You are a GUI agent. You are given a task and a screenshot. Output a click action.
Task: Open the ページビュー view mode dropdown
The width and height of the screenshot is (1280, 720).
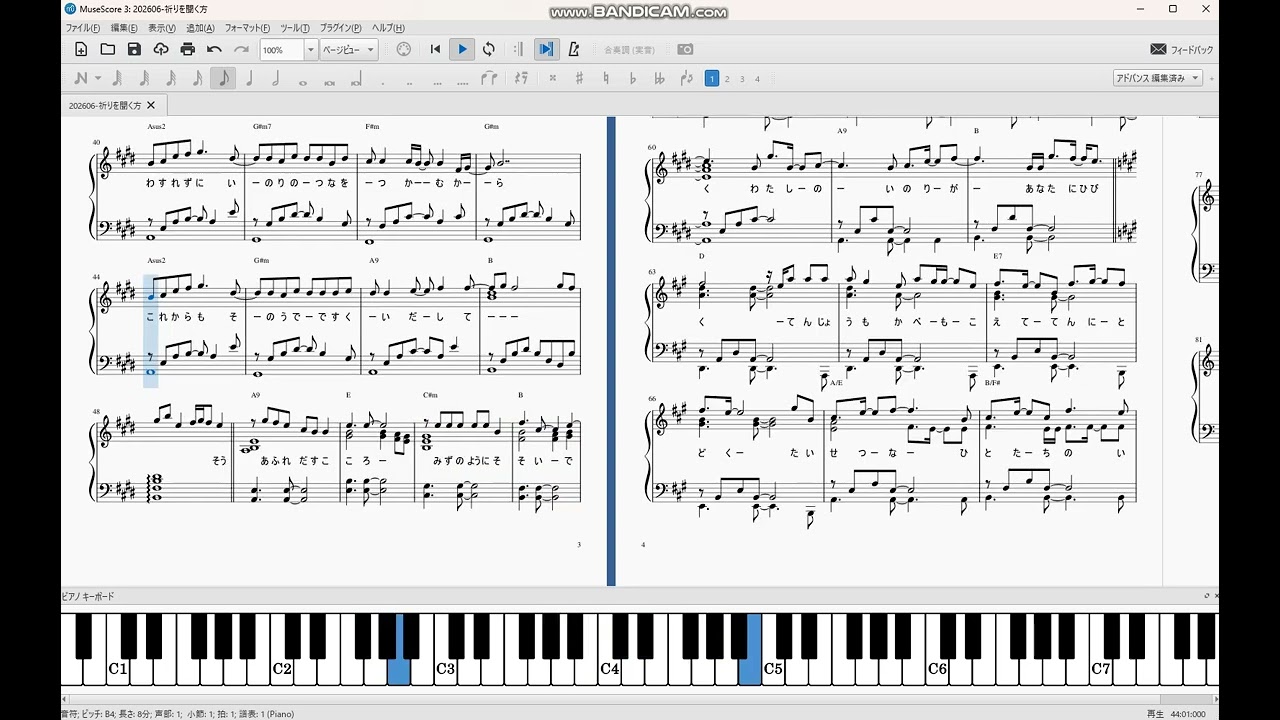(x=348, y=50)
